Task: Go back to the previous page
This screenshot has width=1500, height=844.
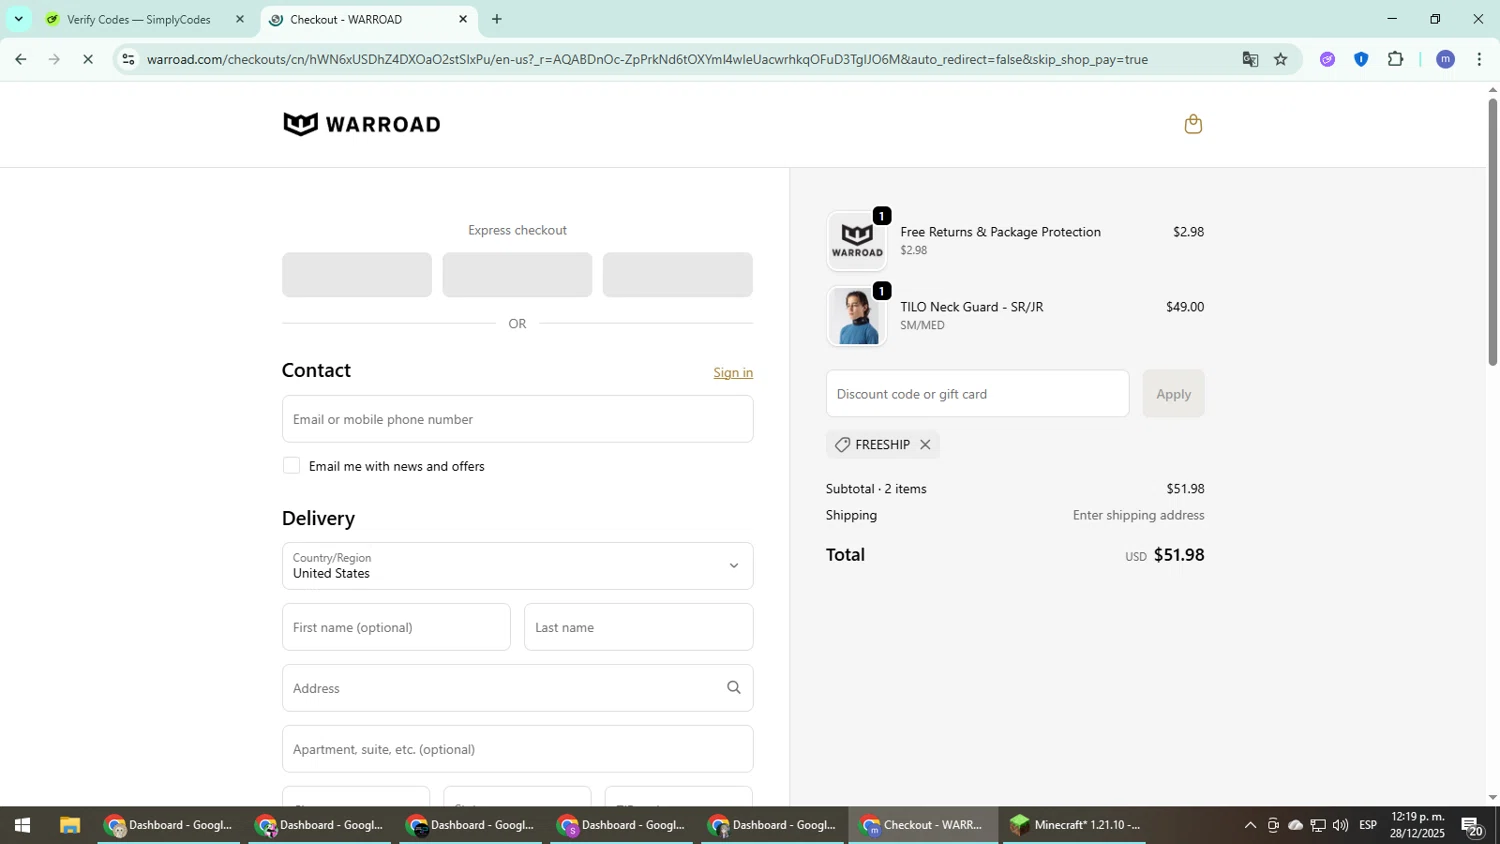Action: tap(20, 59)
